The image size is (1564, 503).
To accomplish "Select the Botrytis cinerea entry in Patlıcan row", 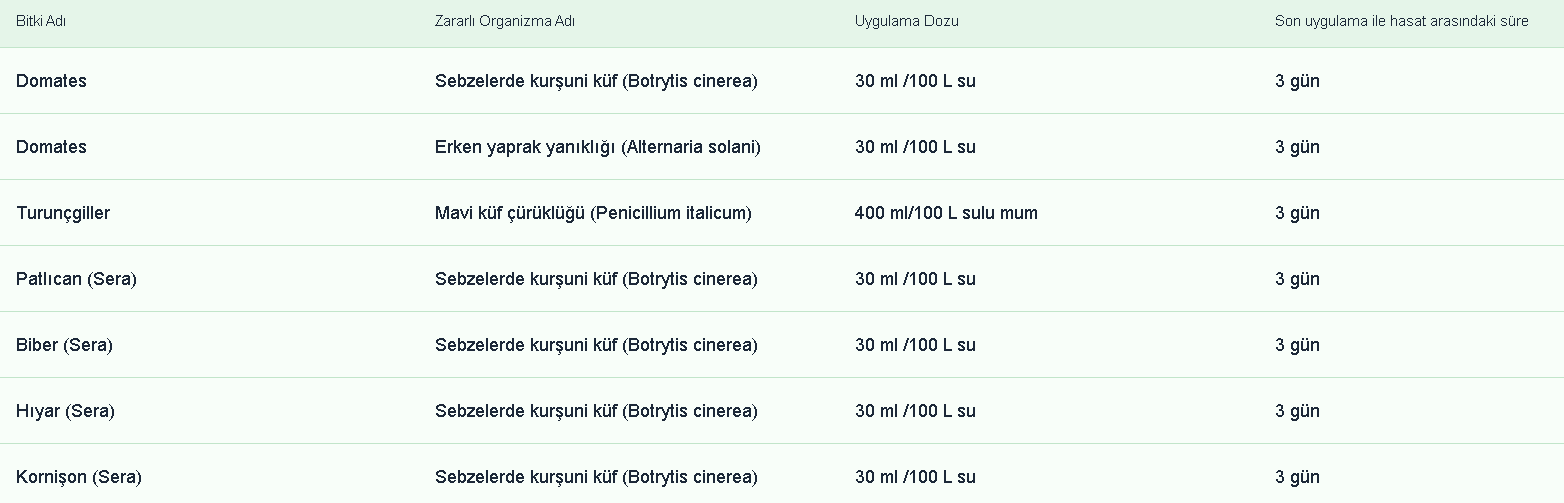I will 596,279.
